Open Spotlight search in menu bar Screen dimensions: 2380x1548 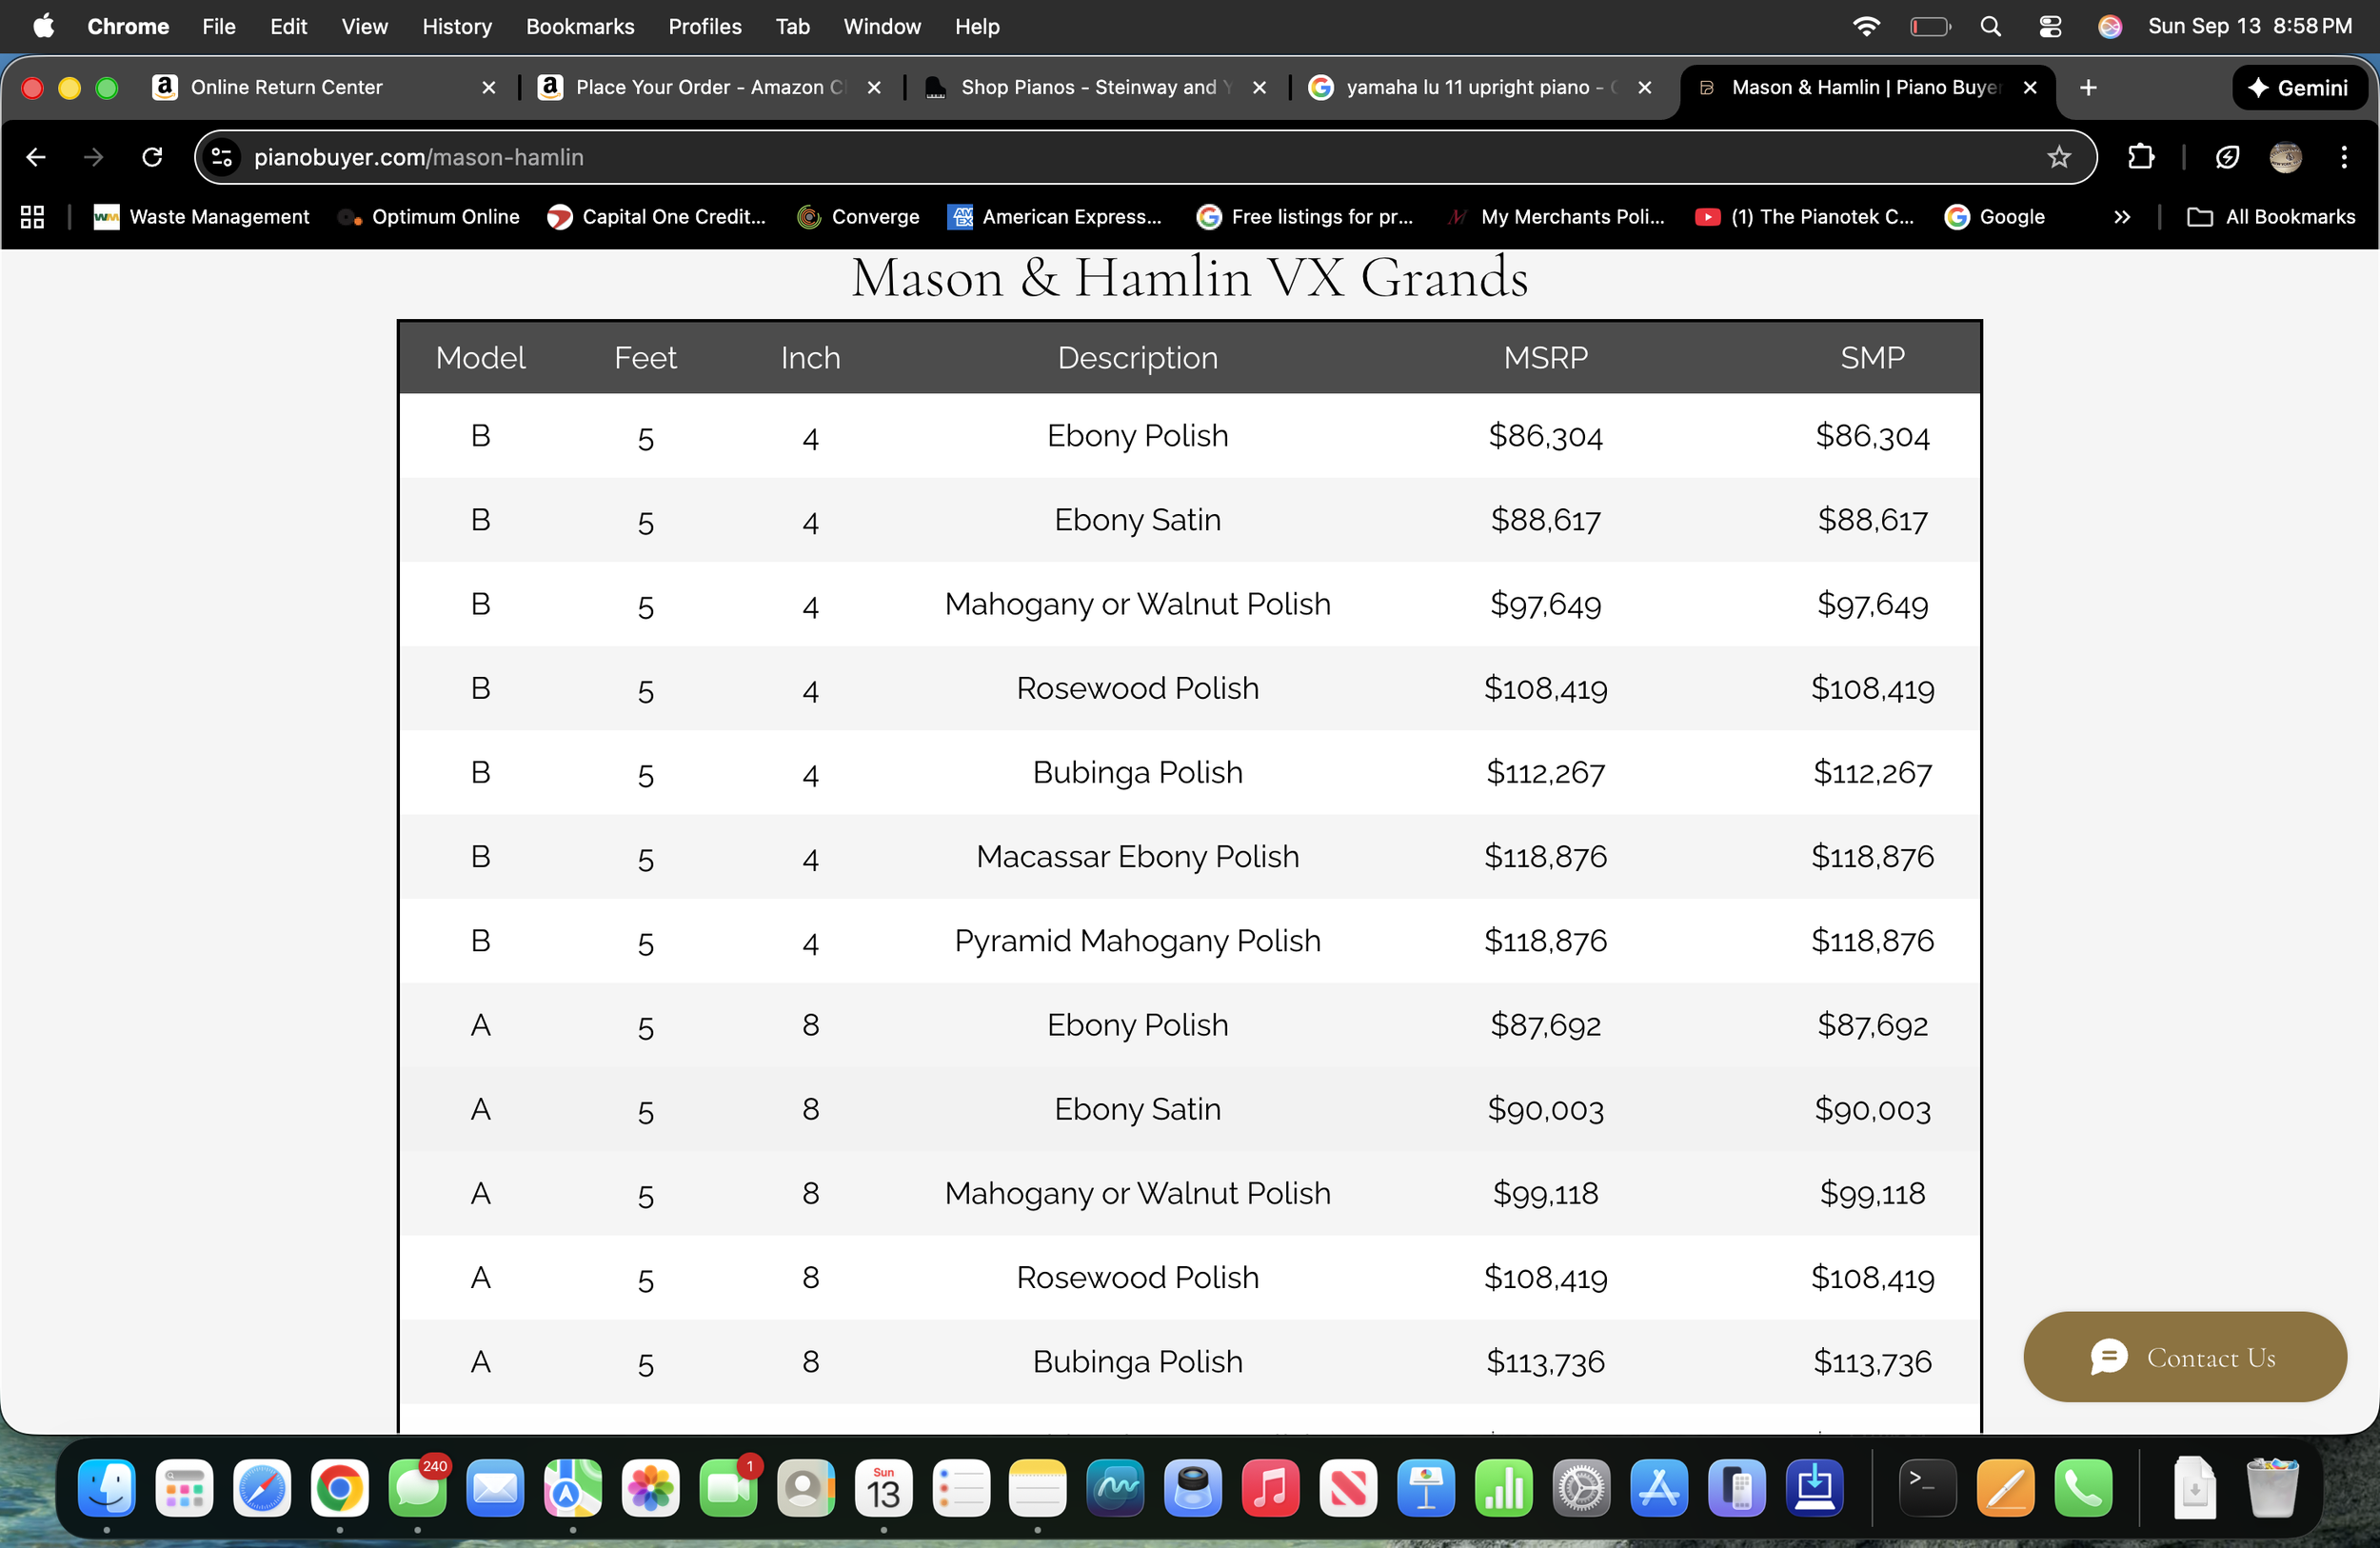(1991, 27)
